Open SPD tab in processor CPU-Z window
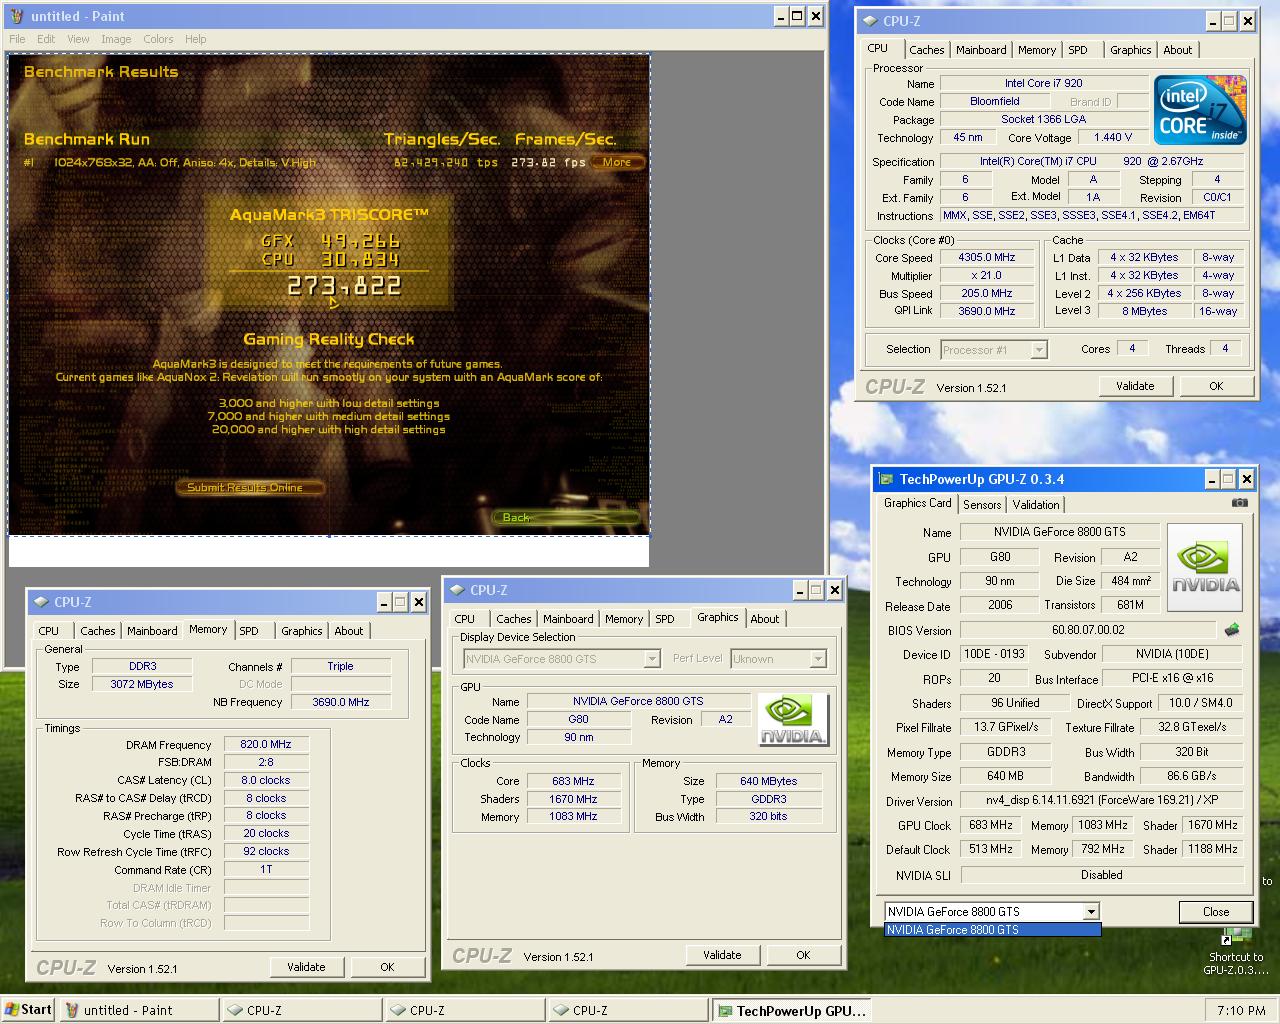The image size is (1280, 1024). (1077, 50)
